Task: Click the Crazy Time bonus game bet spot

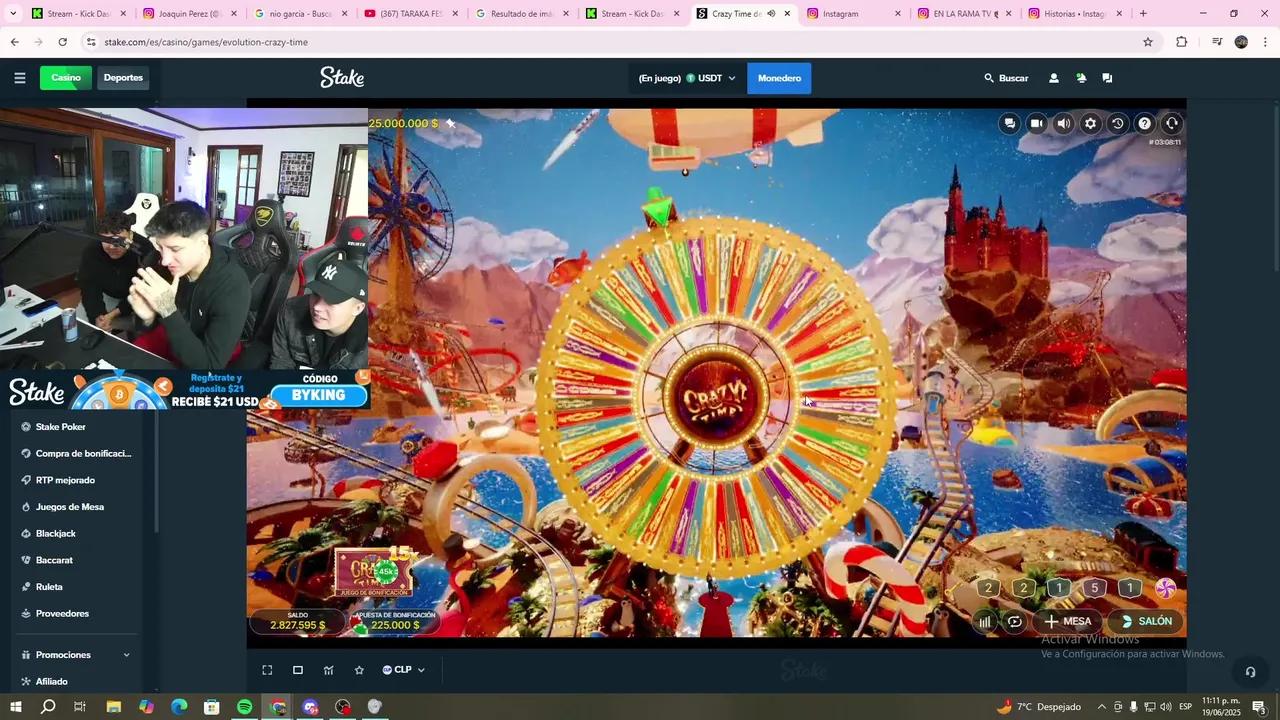Action: pyautogui.click(x=375, y=573)
